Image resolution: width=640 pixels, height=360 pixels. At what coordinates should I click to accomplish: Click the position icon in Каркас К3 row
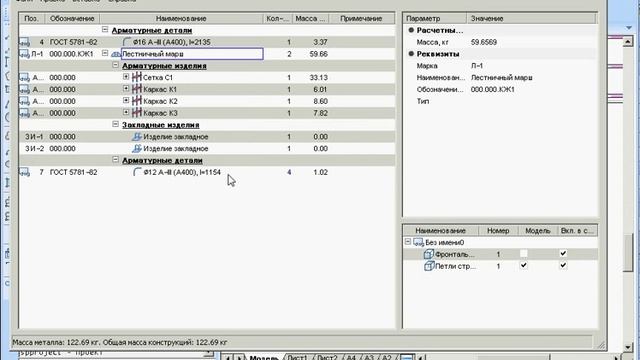(x=24, y=113)
